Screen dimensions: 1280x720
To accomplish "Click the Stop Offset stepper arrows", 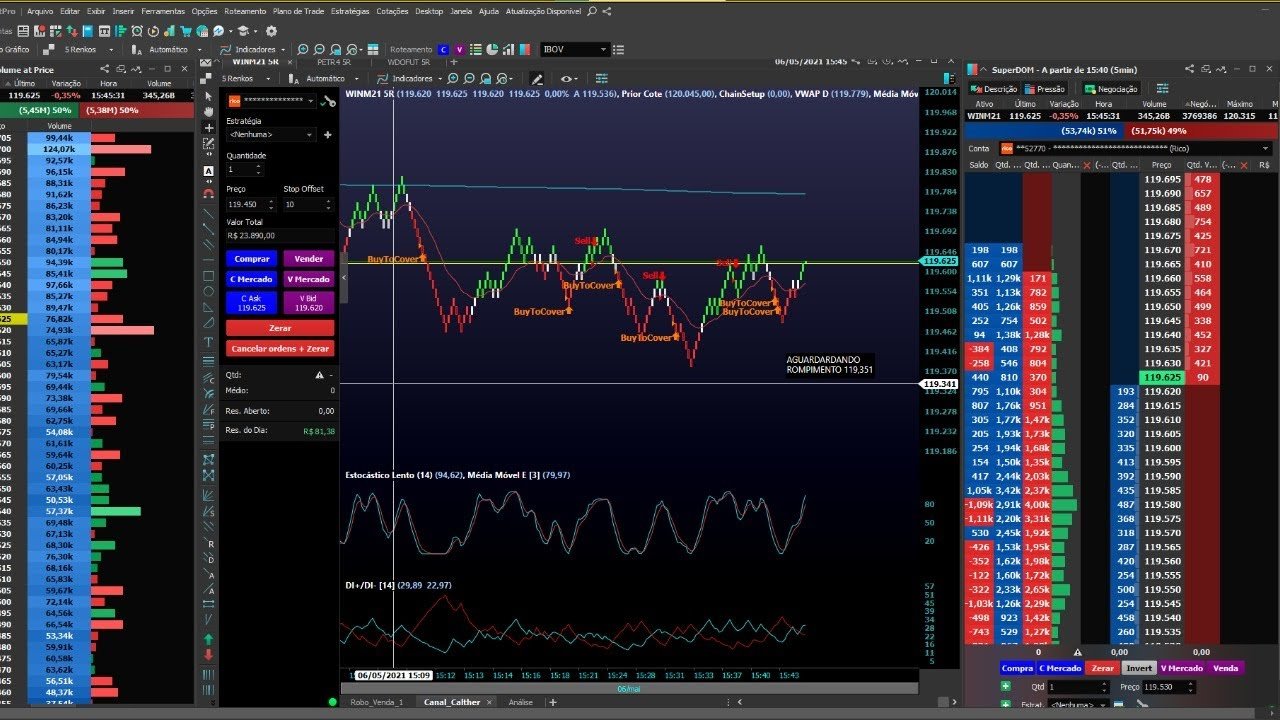I will pos(327,204).
